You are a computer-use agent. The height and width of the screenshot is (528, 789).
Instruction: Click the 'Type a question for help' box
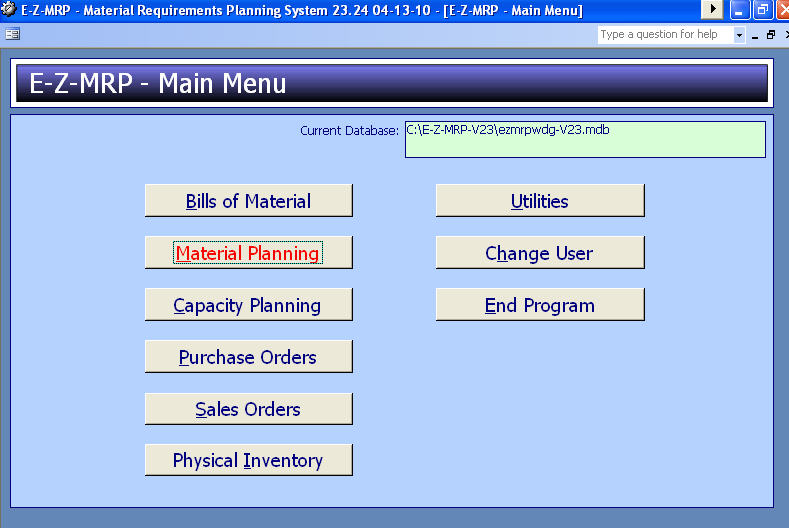(x=665, y=34)
